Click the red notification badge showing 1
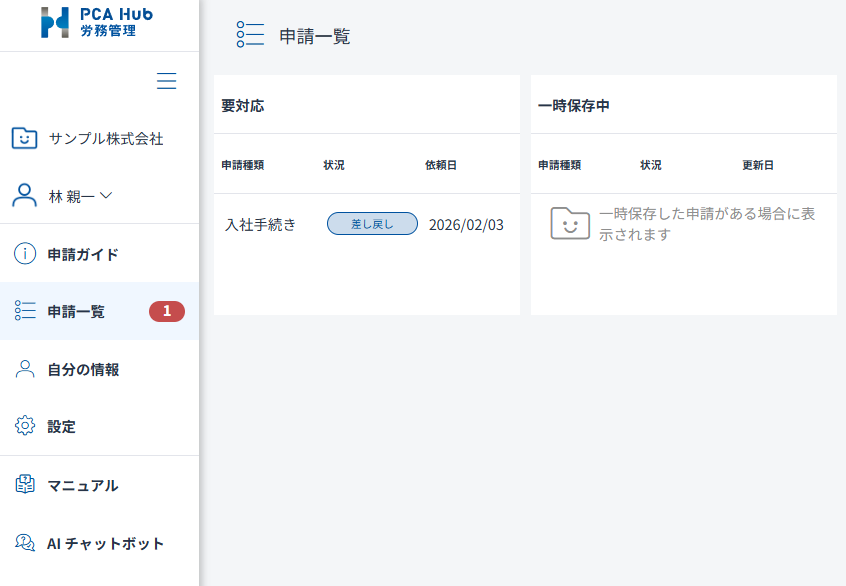The height and width of the screenshot is (586, 846). (x=166, y=311)
